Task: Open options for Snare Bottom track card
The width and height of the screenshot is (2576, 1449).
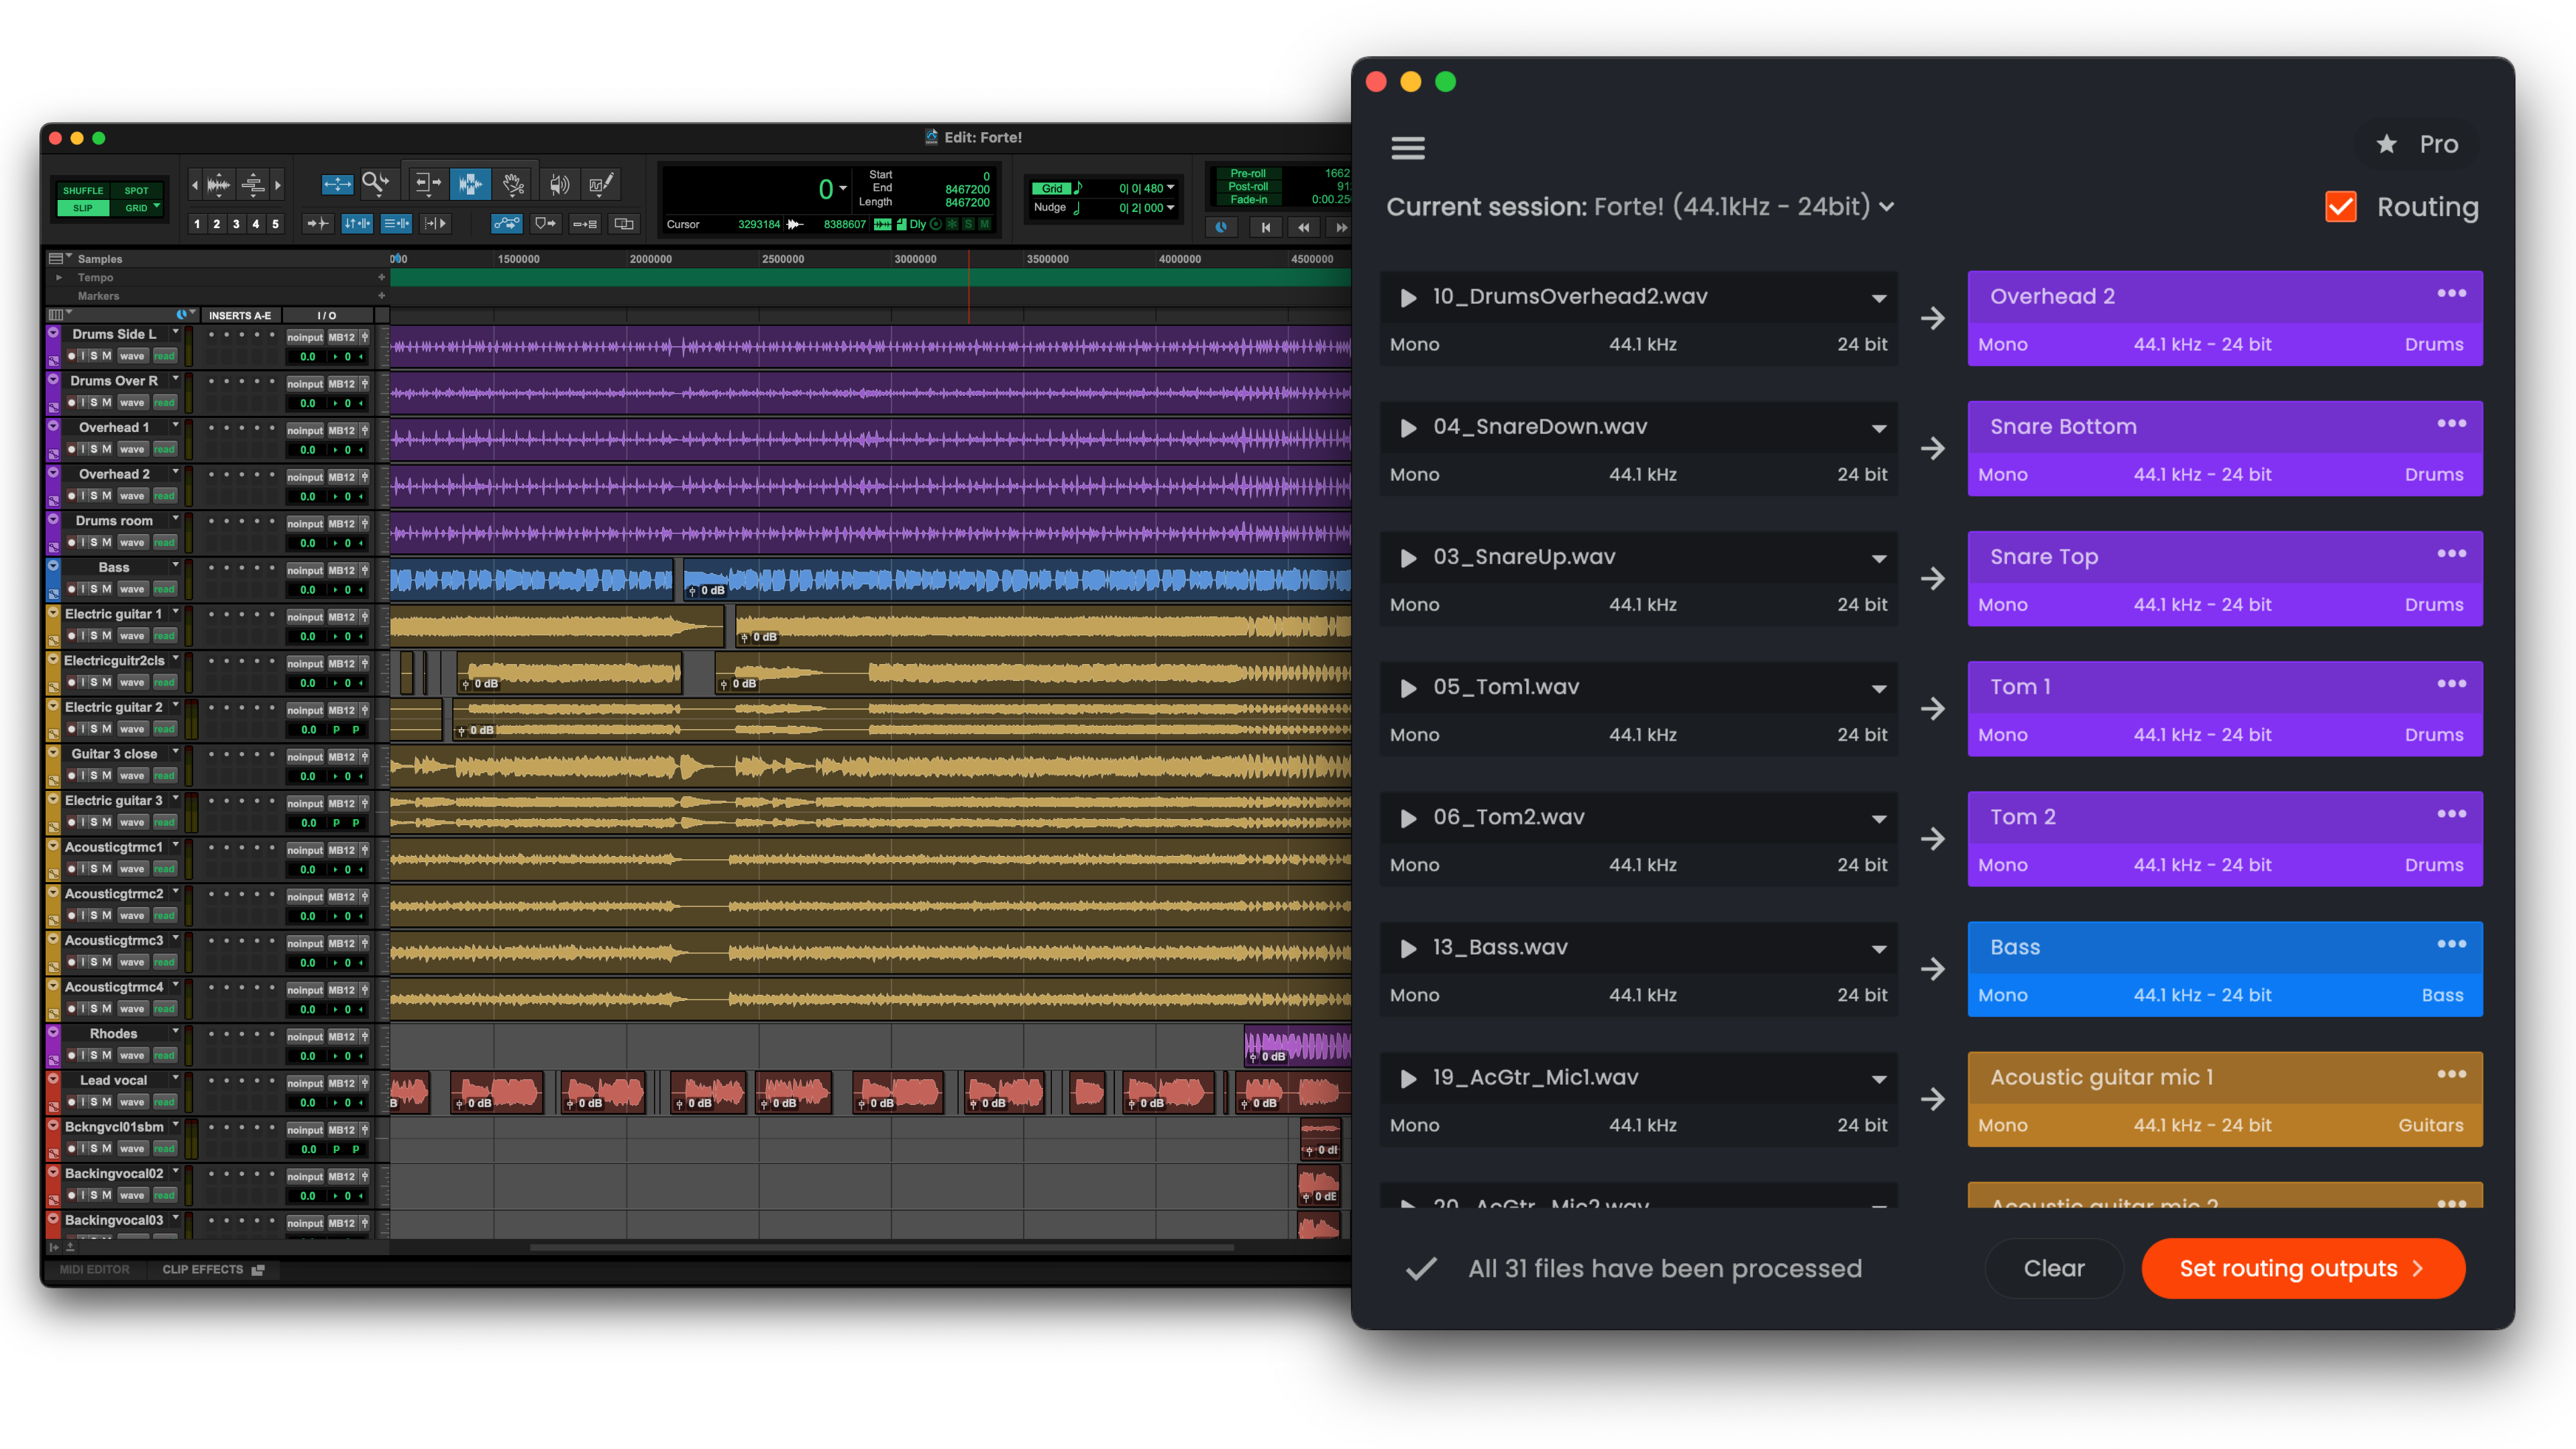Action: (x=2450, y=423)
